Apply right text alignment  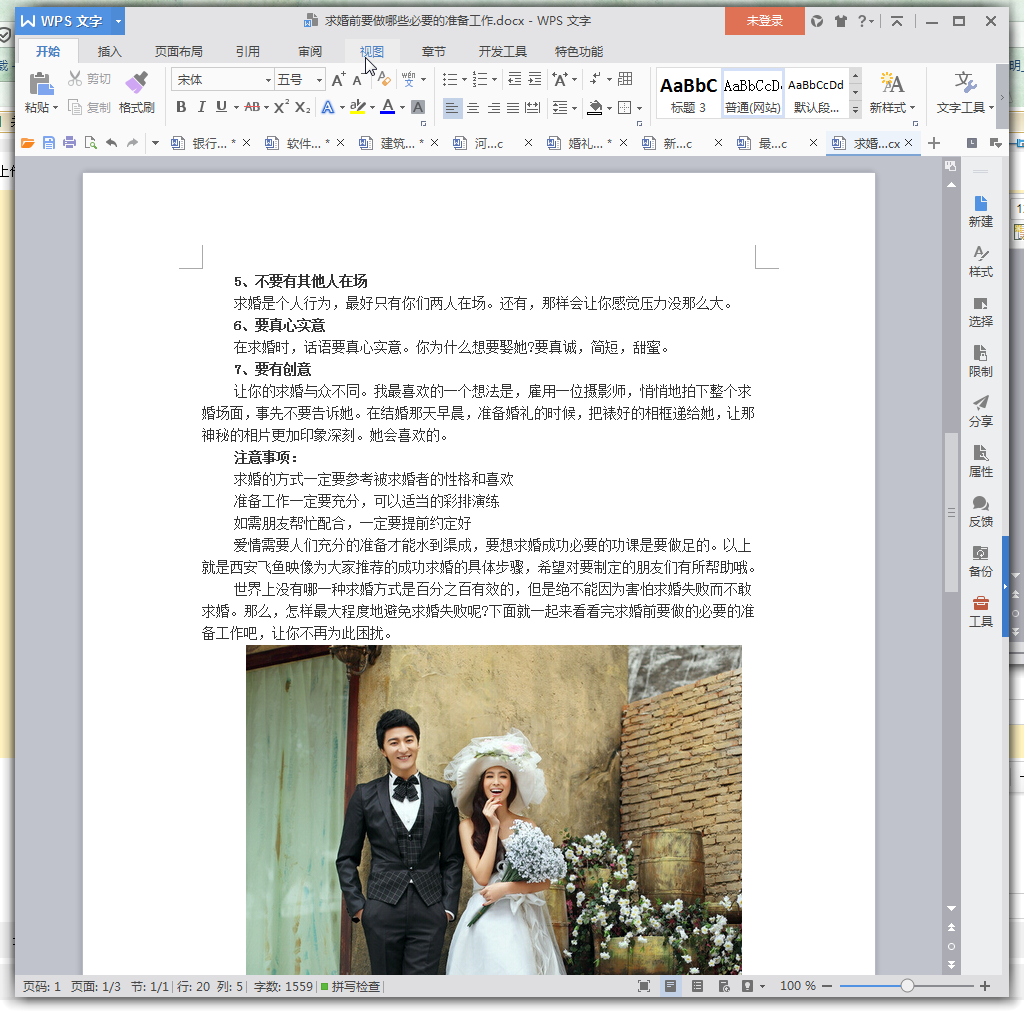(493, 107)
